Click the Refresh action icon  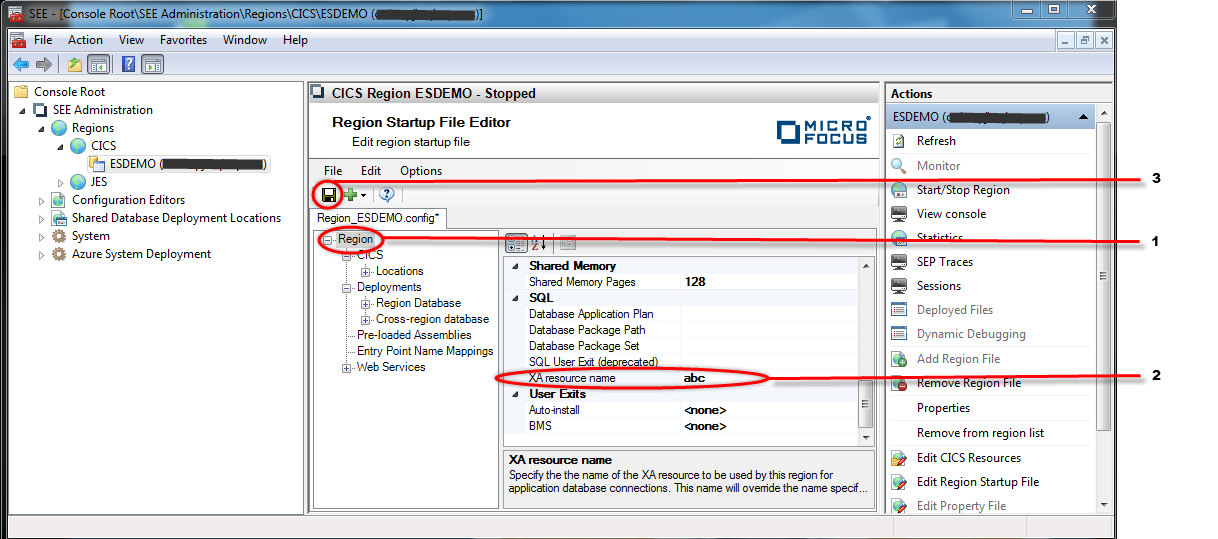(x=898, y=141)
